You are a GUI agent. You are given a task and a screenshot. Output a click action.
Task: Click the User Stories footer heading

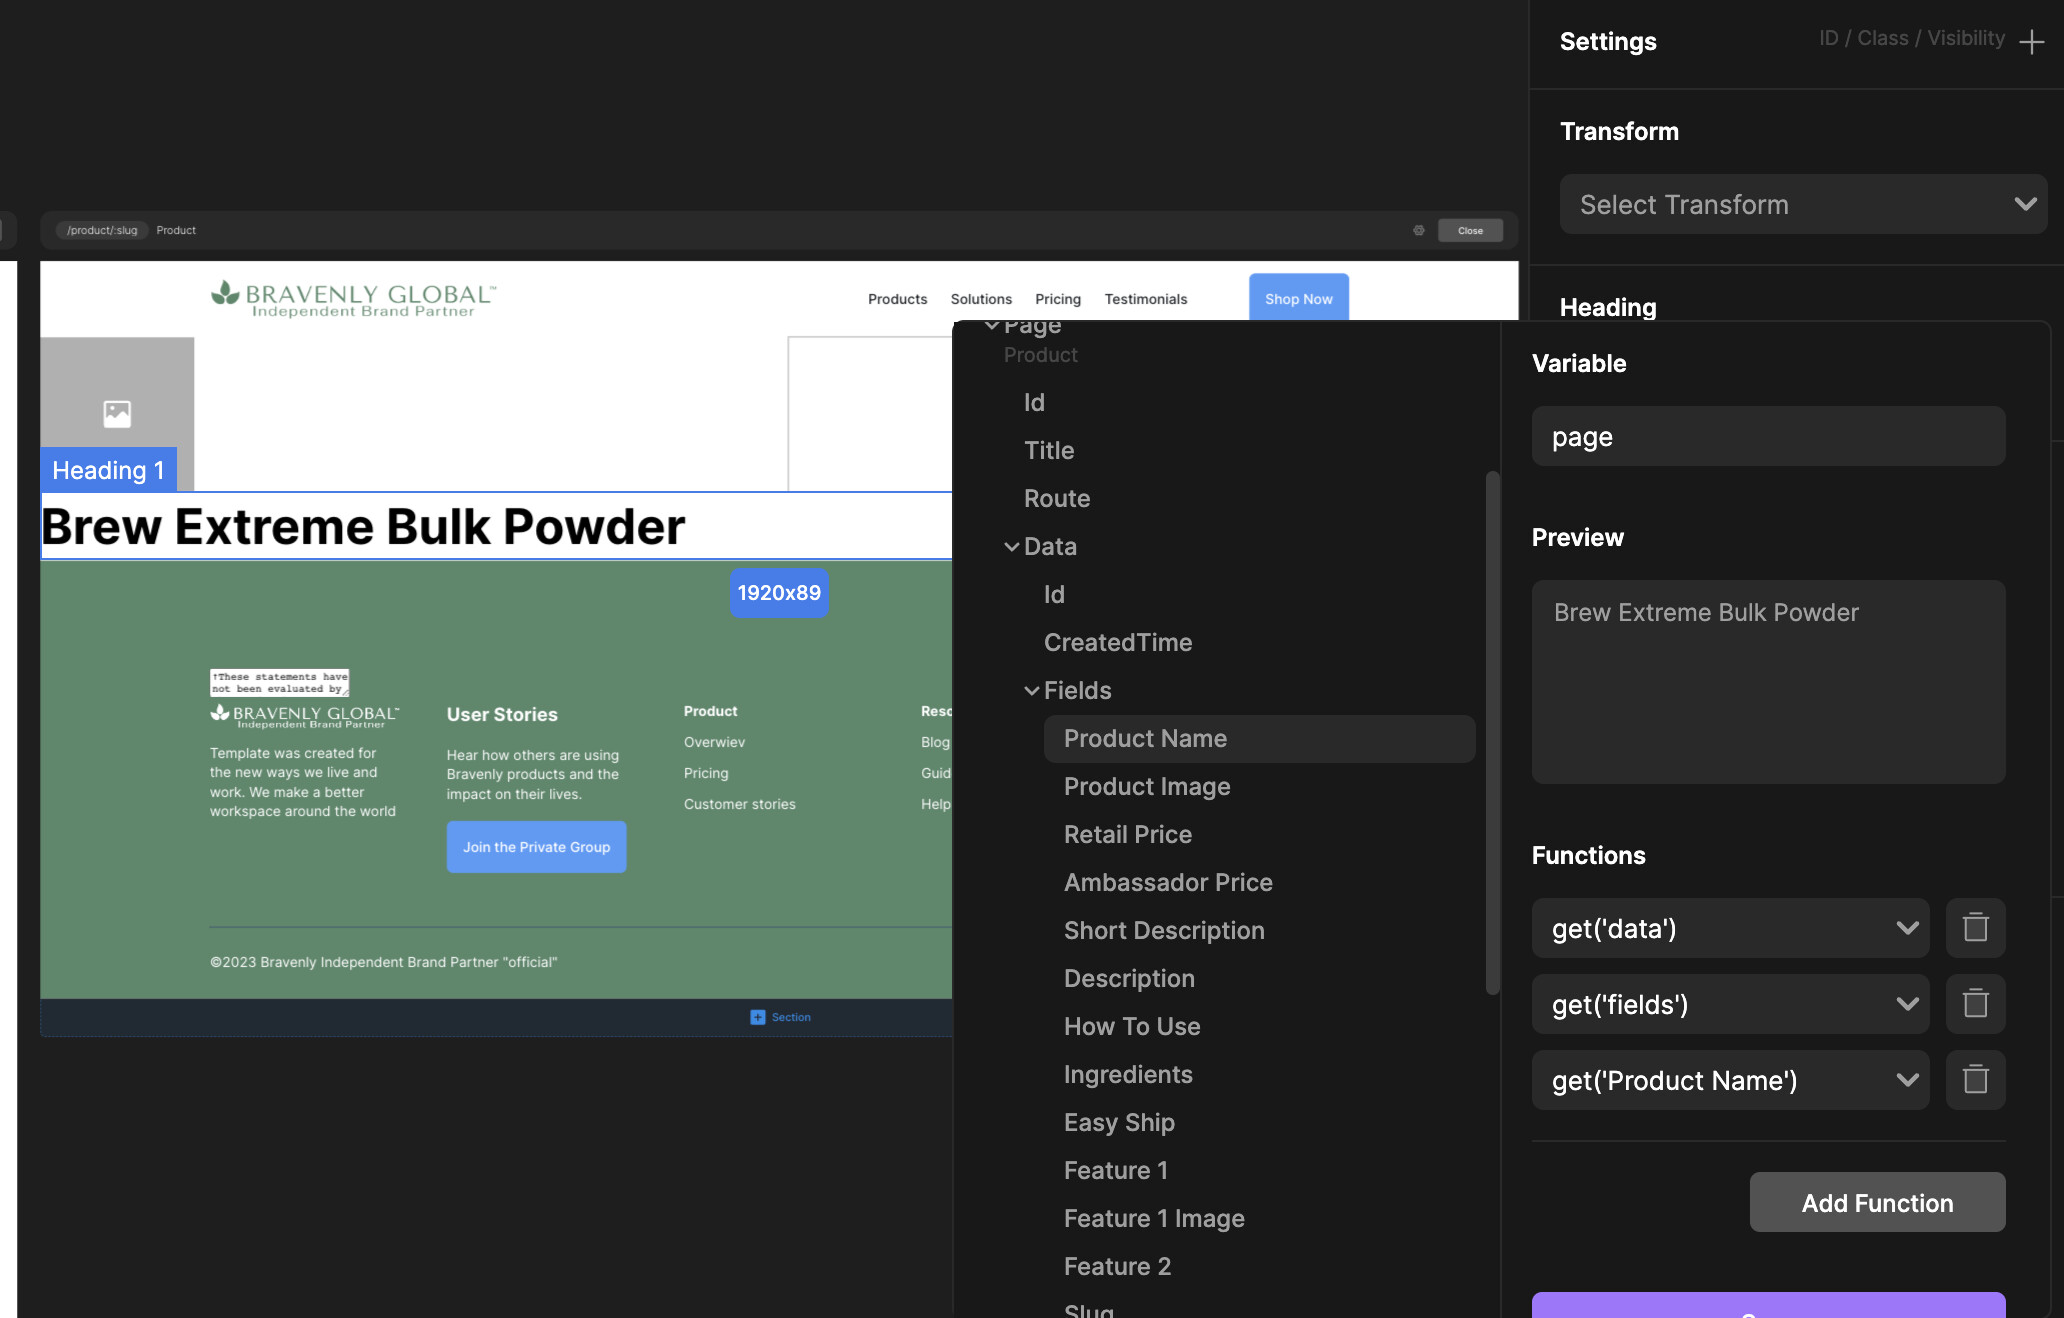click(x=502, y=715)
